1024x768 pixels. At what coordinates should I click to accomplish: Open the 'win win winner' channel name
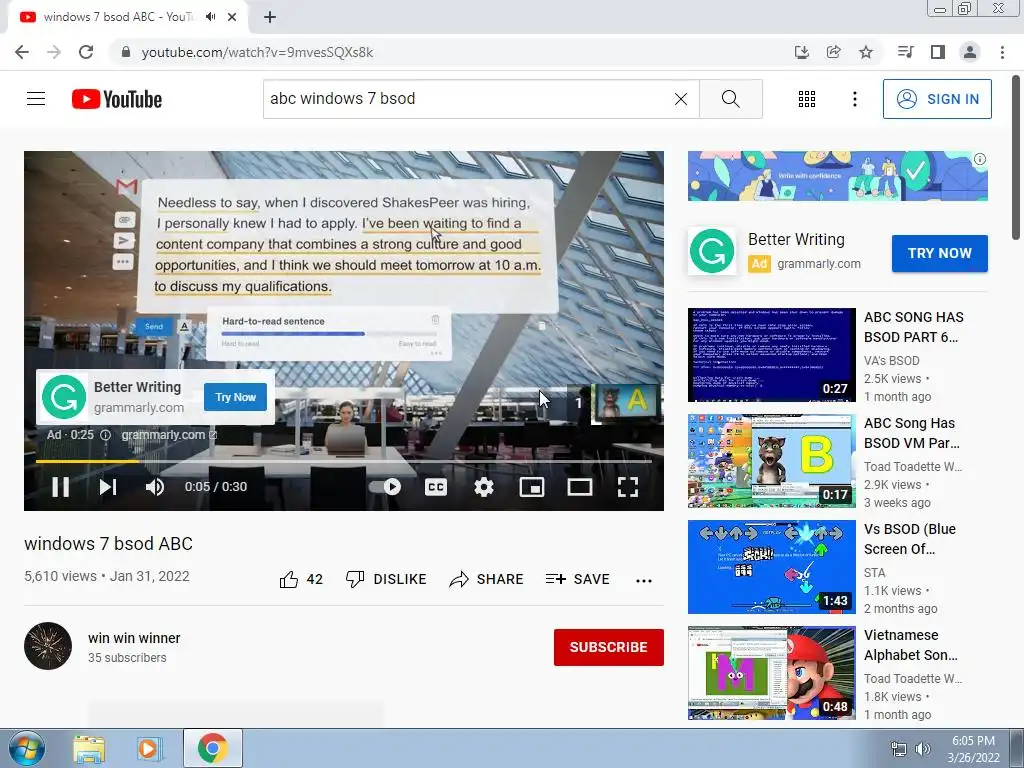pos(134,638)
